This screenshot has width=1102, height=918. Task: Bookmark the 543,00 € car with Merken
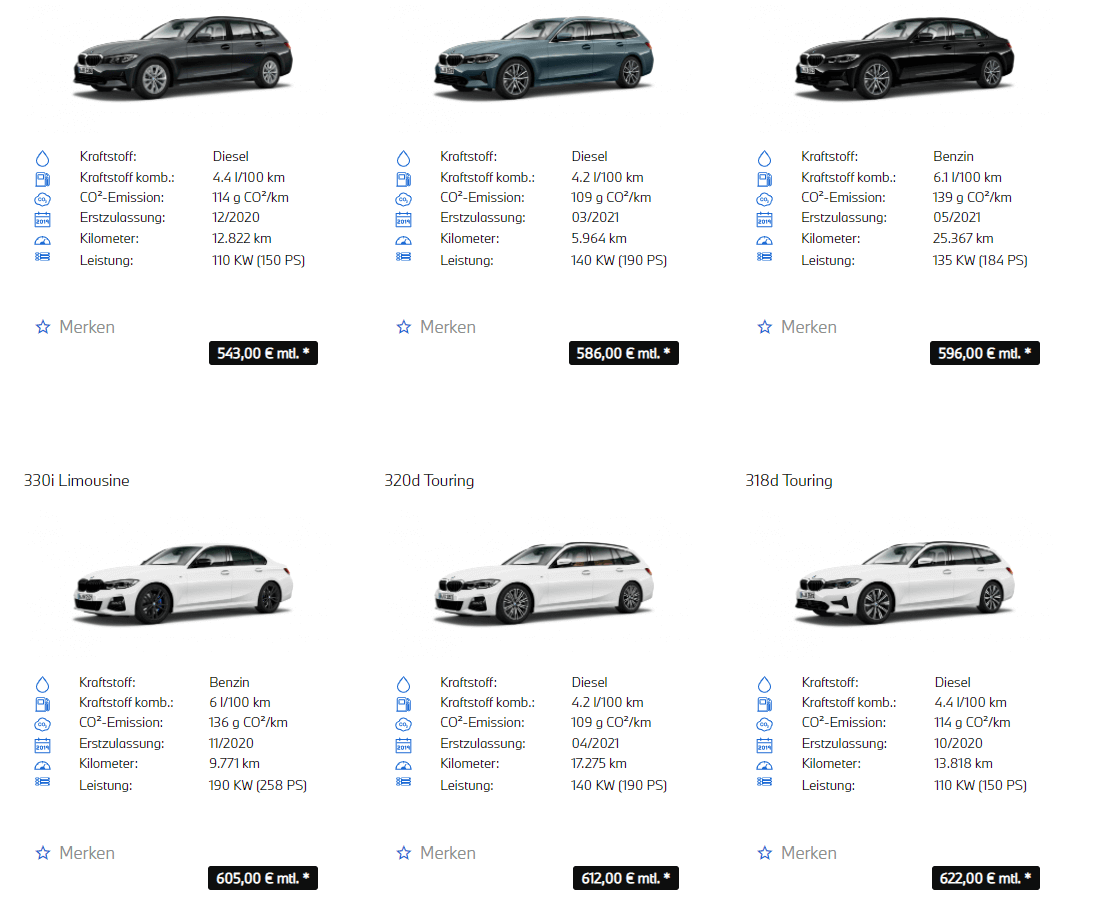point(75,327)
